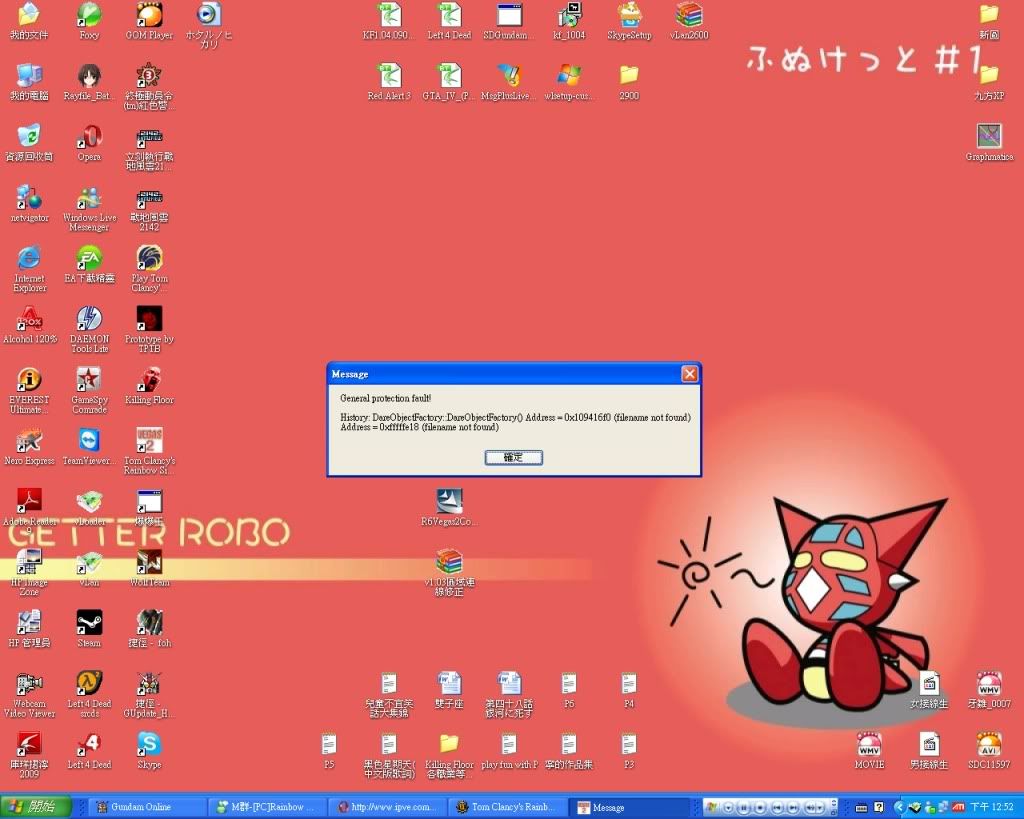Select the Killing Floor folder on desktop
Image resolution: width=1024 pixels, height=819 pixels.
pos(449,745)
